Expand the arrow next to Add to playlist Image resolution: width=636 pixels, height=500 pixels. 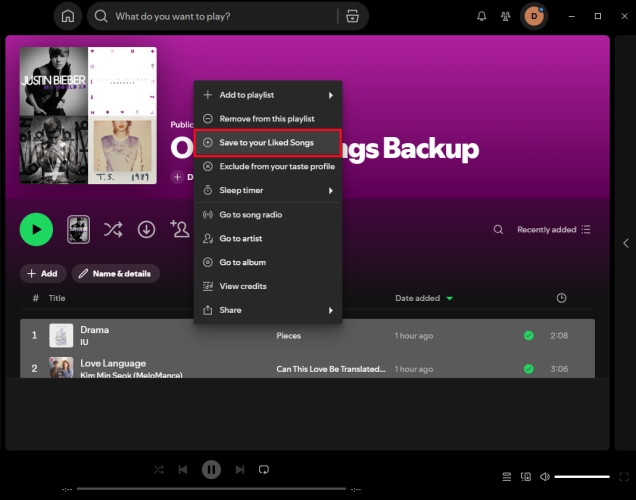click(x=331, y=95)
